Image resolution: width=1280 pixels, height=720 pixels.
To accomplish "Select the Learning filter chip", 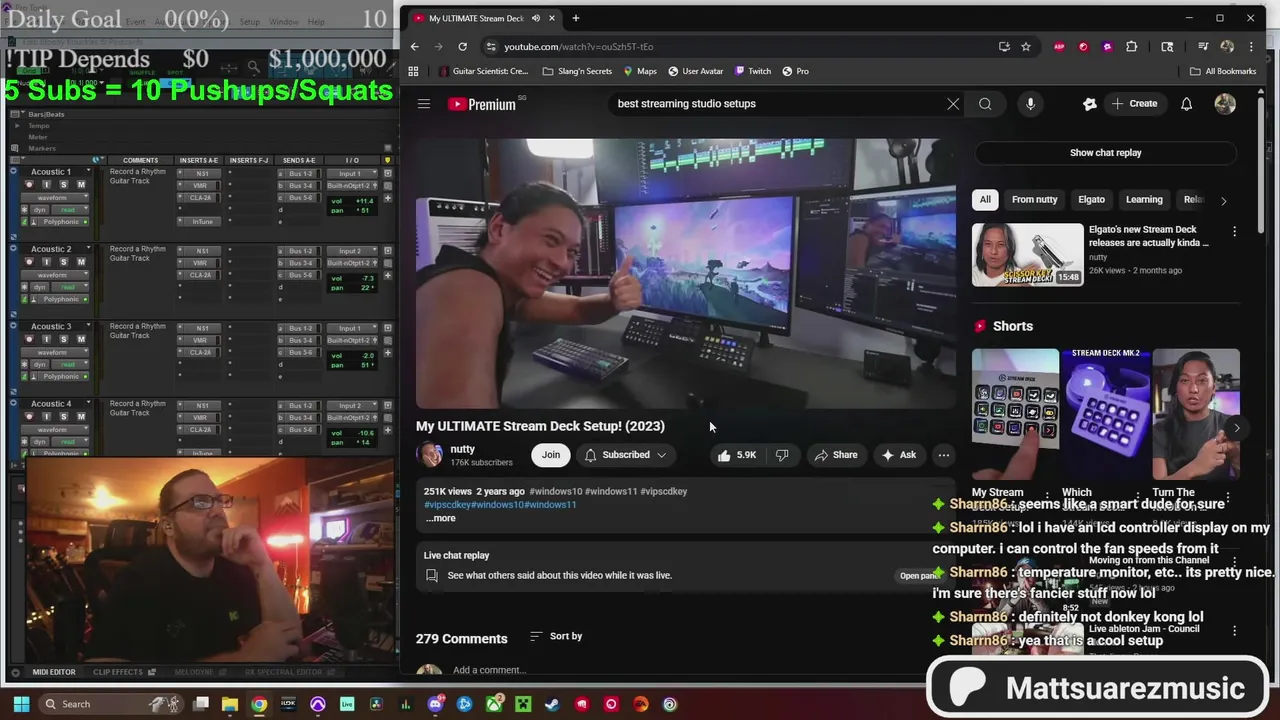I will pyautogui.click(x=1144, y=200).
